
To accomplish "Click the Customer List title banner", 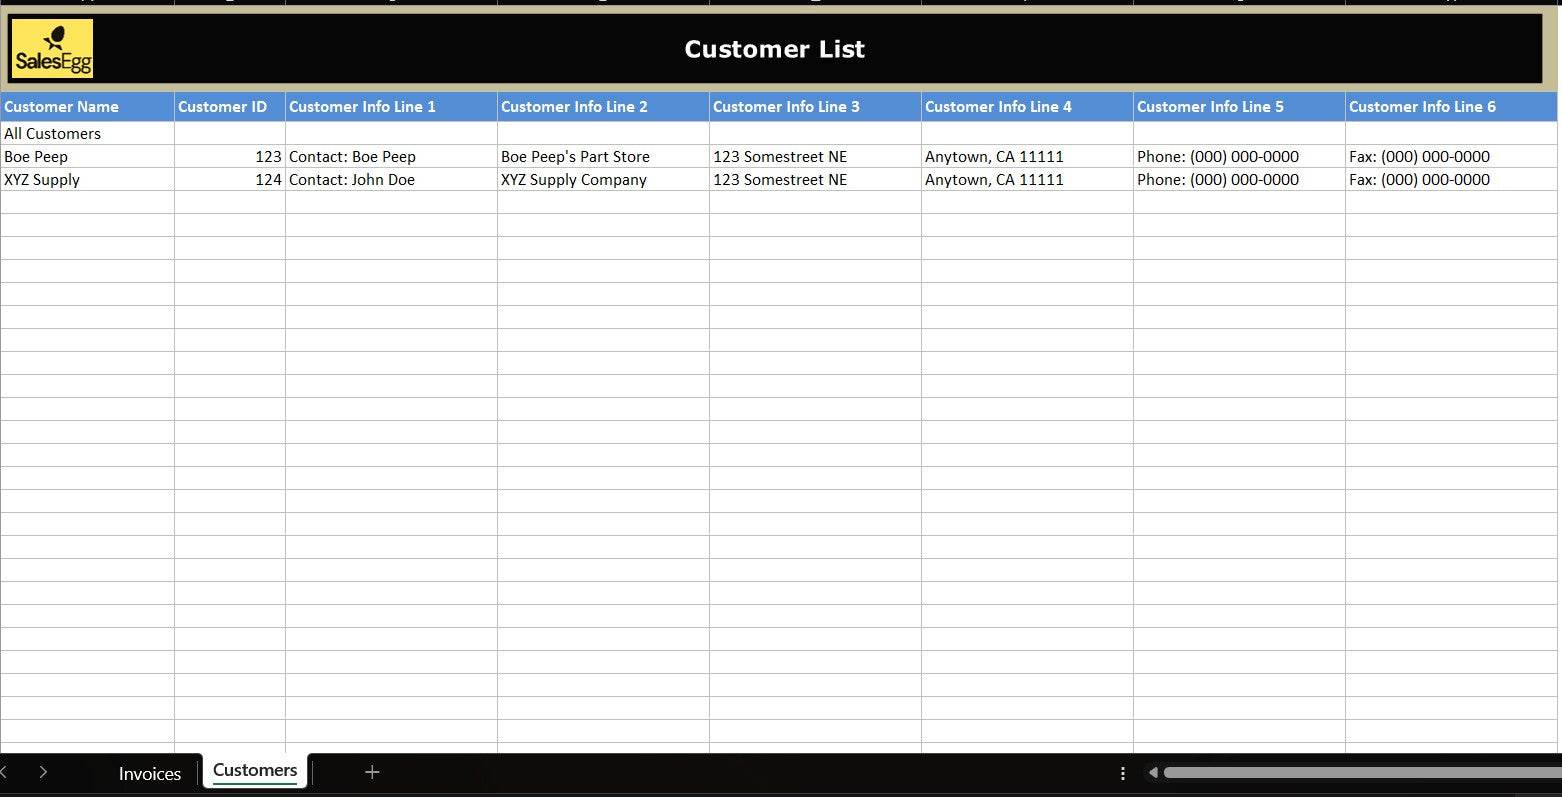I will pos(774,49).
